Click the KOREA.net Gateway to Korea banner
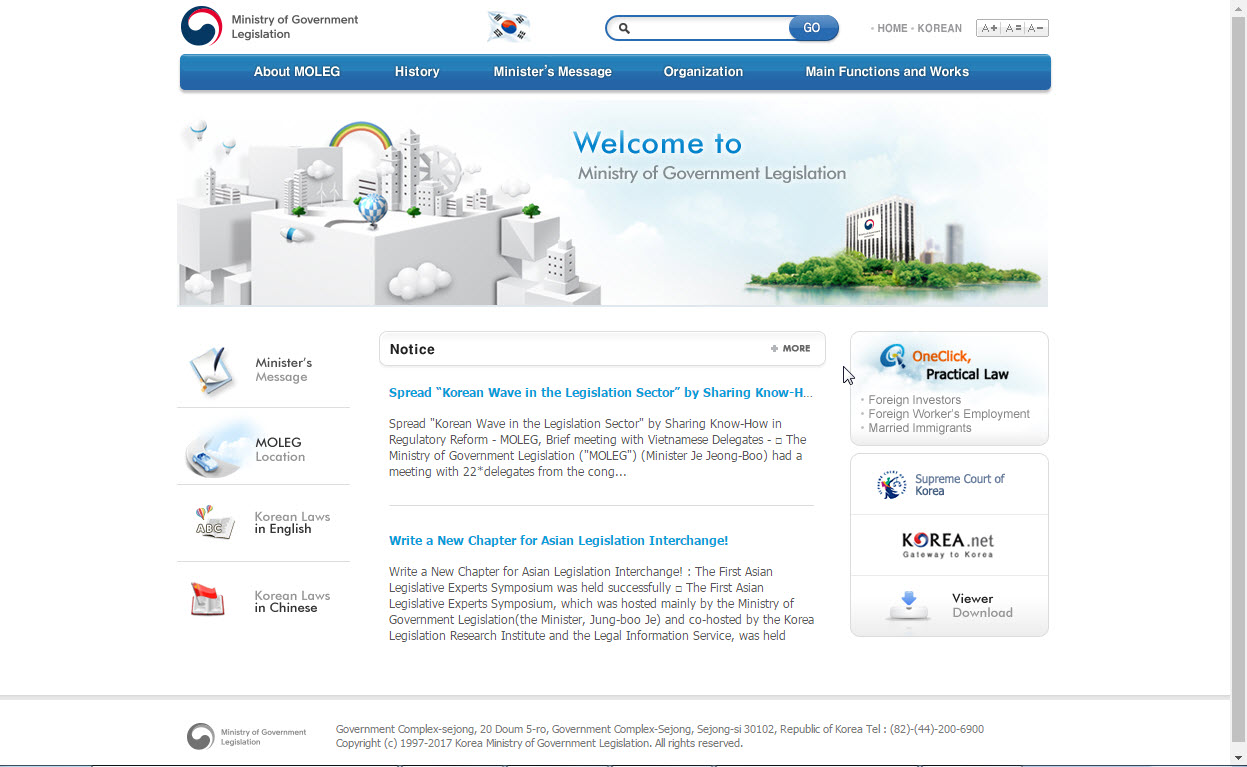1247x767 pixels. coord(948,545)
